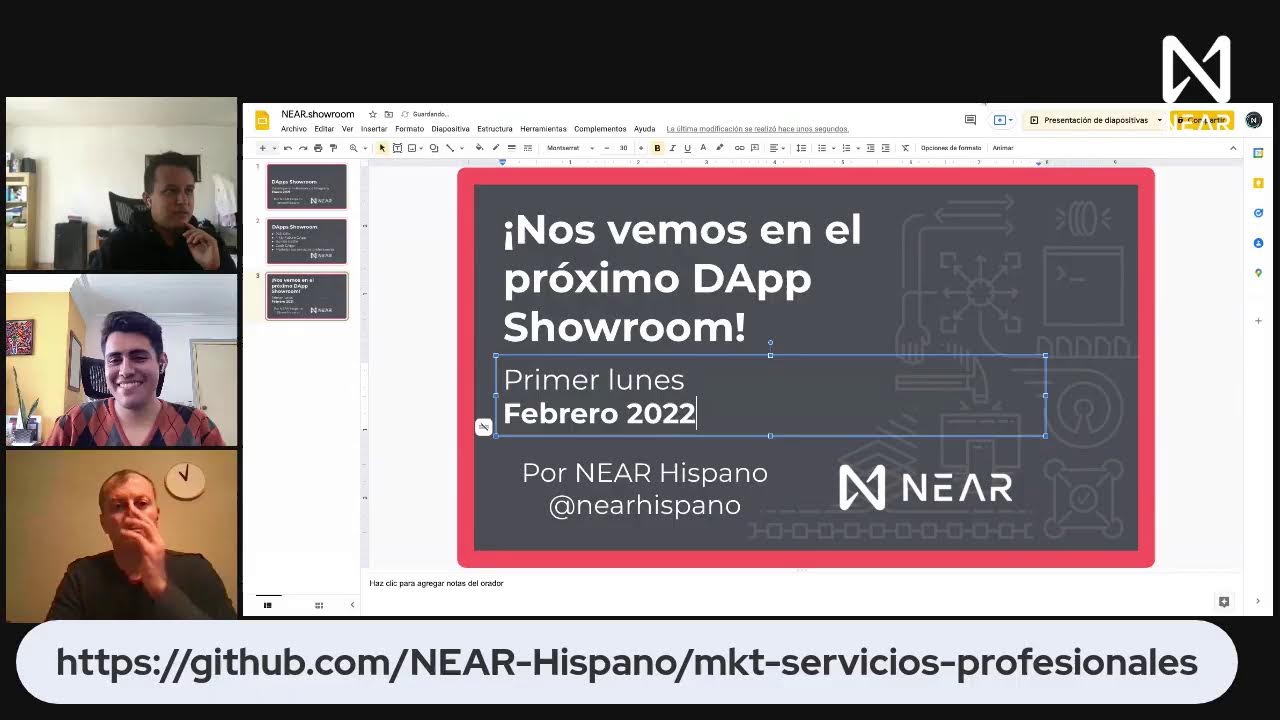1280x720 pixels.
Task: Click the Insert link icon
Action: (x=740, y=148)
